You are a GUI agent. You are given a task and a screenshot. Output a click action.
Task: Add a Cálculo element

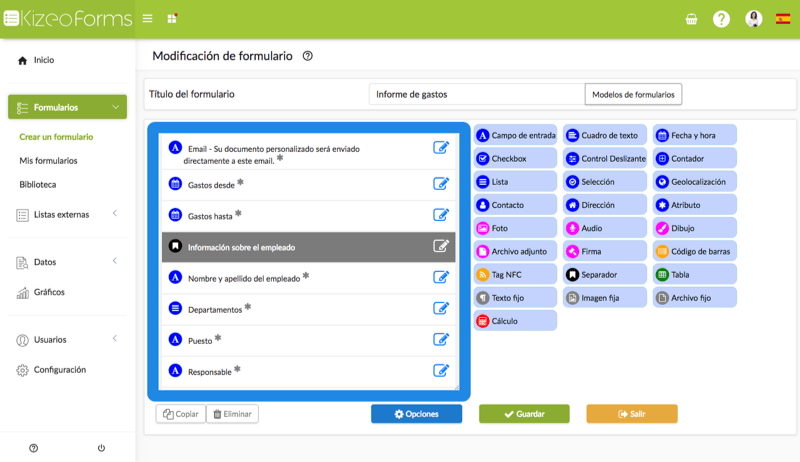pos(515,321)
